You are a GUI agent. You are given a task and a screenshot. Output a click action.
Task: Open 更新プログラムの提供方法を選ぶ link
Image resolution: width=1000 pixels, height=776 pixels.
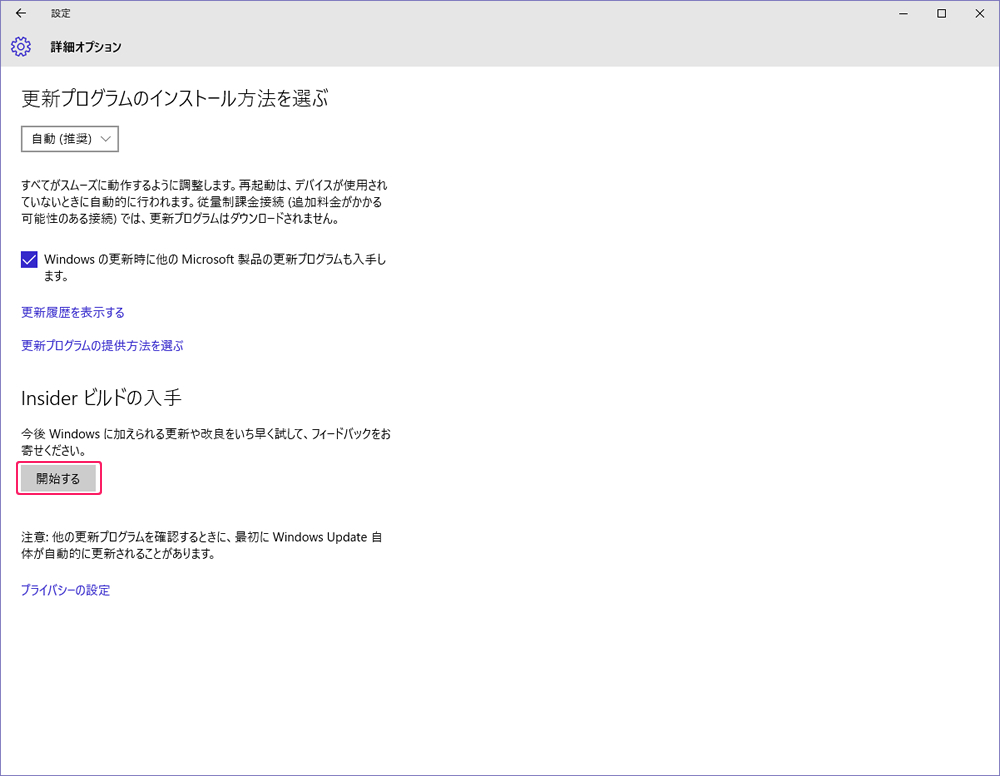[x=102, y=346]
